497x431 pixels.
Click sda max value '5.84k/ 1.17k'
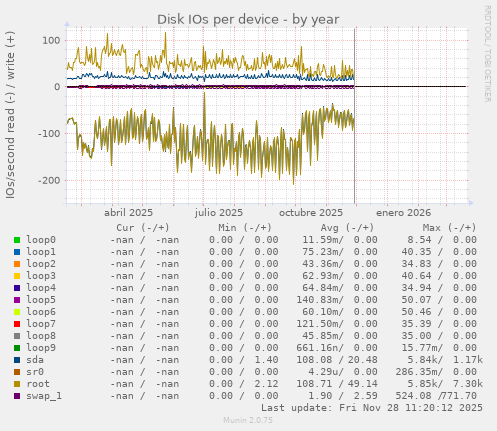coord(445,360)
